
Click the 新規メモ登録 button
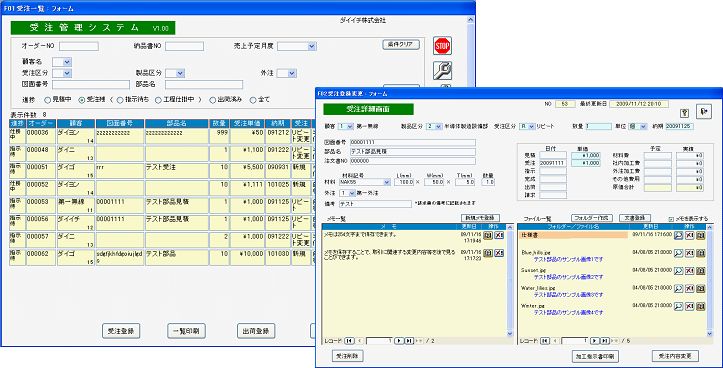tap(480, 218)
